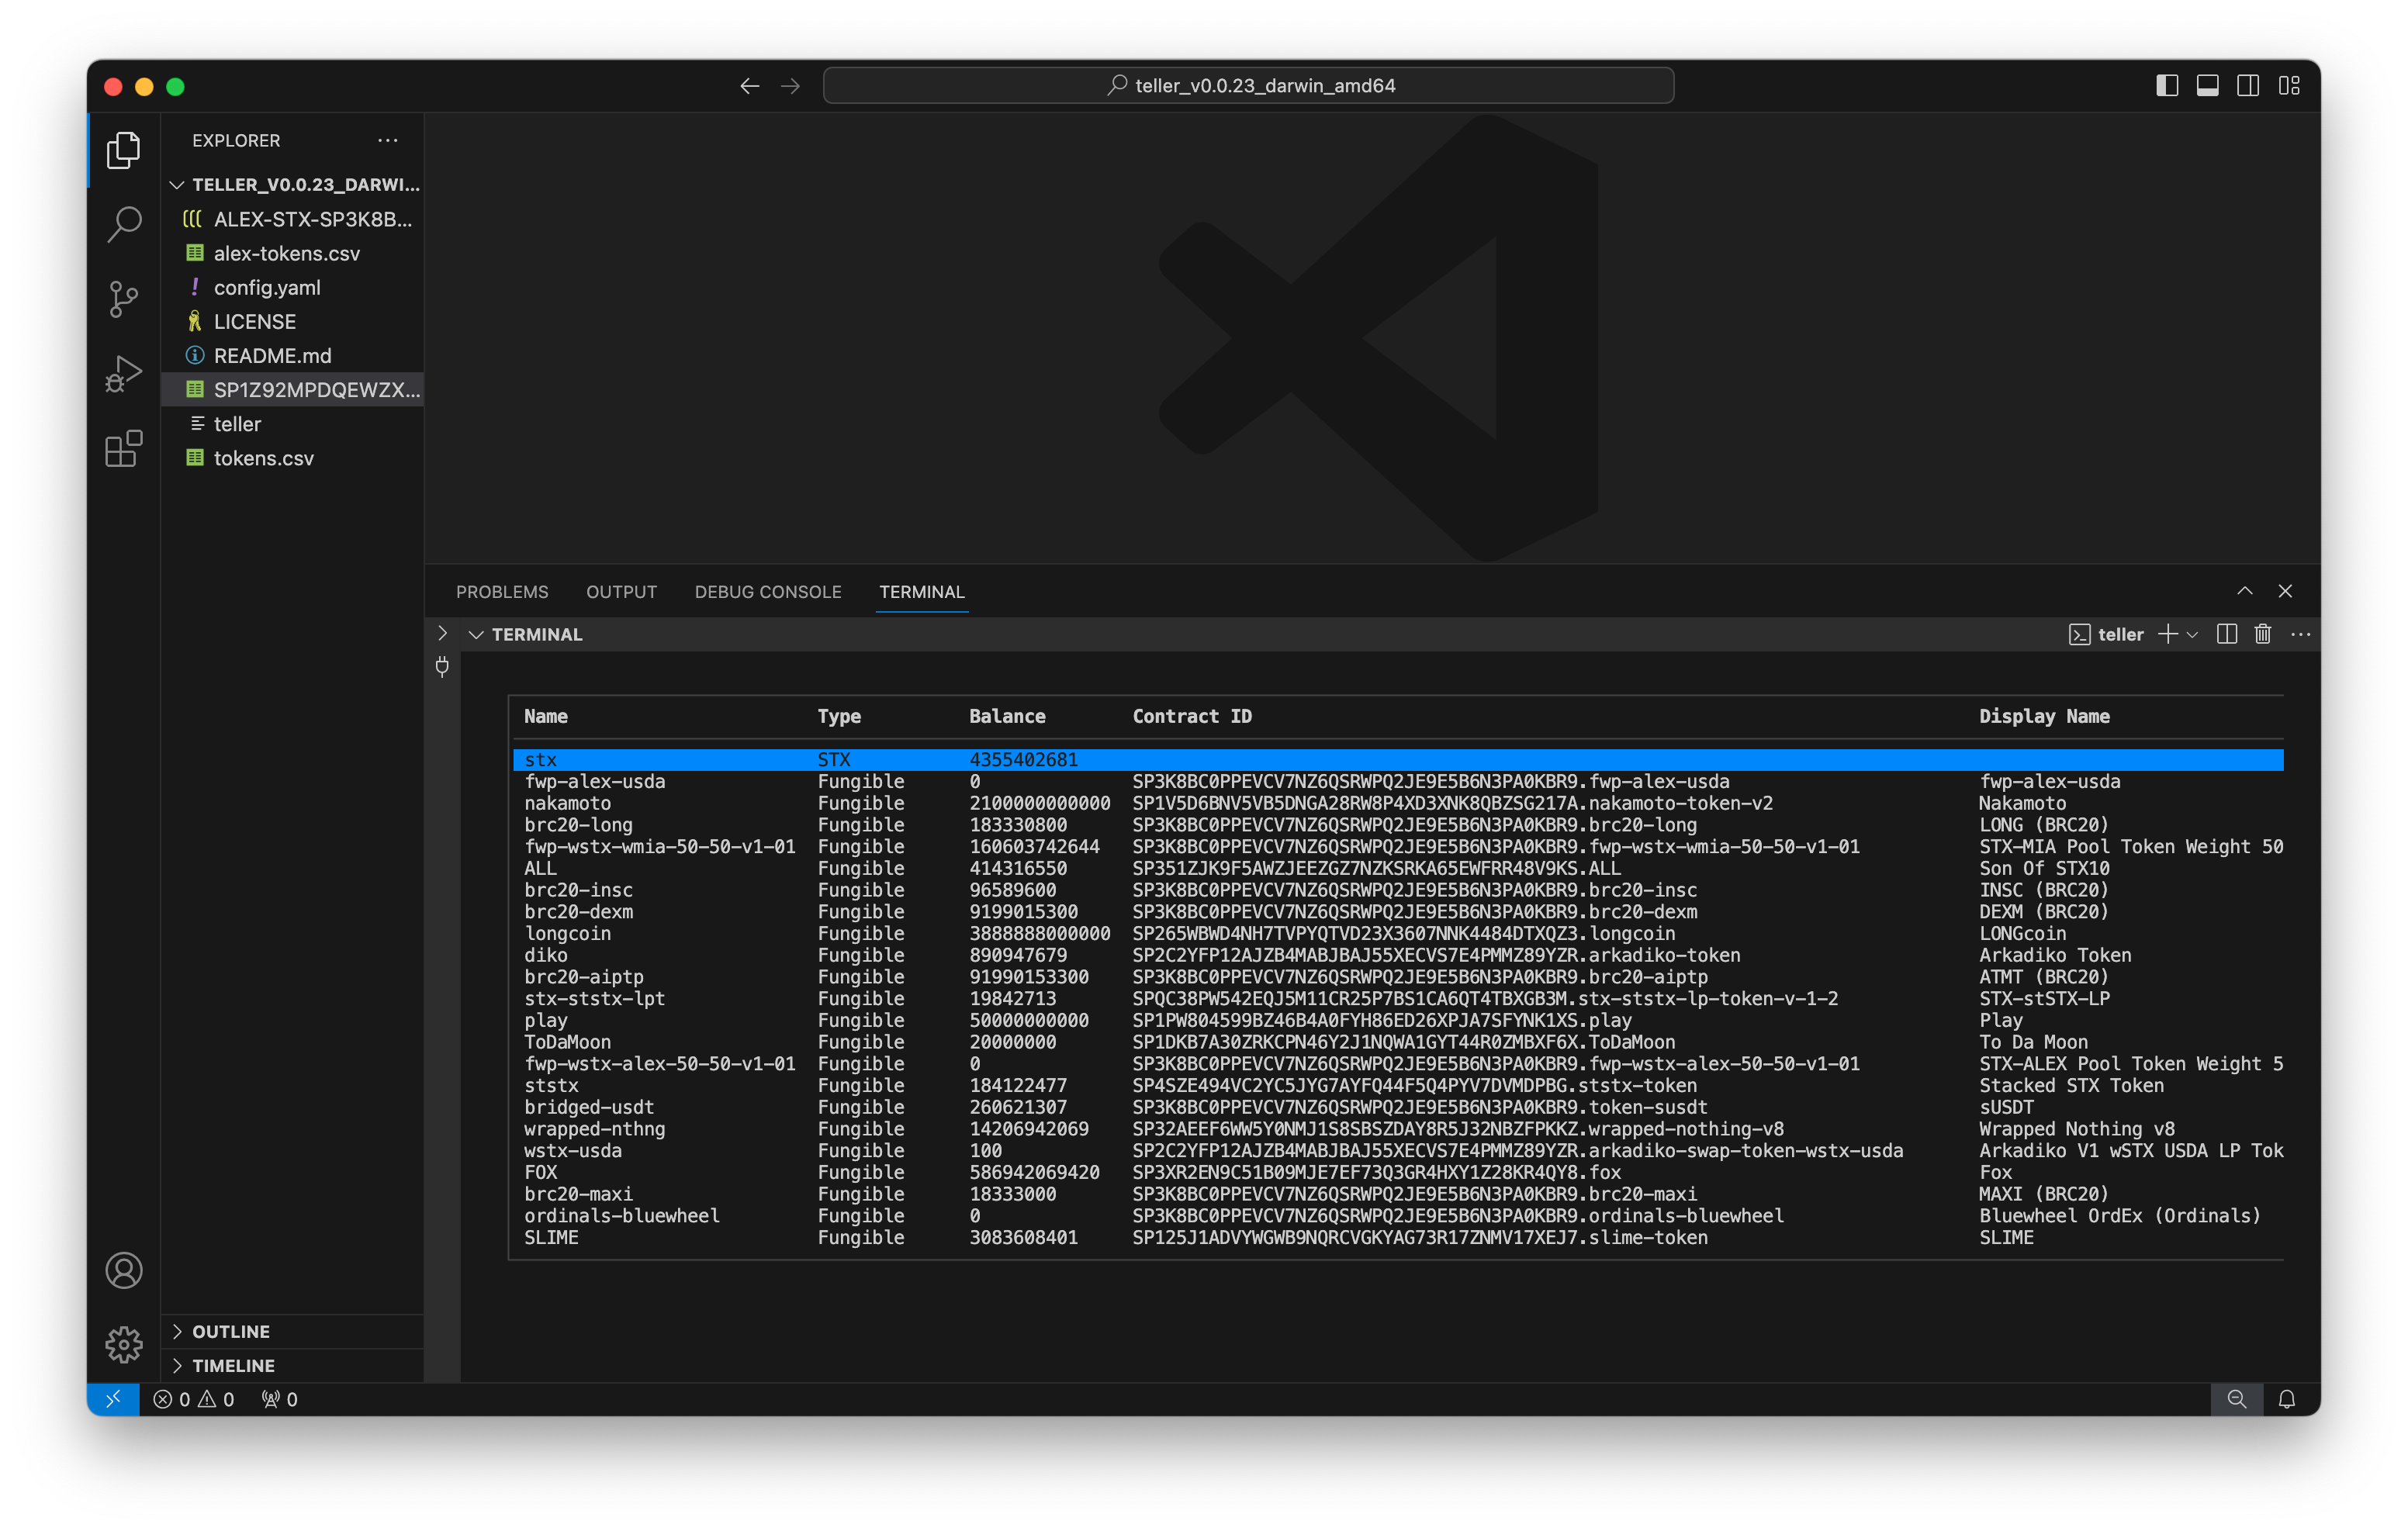Switch to the DEBUG CONSOLE tab
This screenshot has height=1531, width=2408.
tap(768, 592)
